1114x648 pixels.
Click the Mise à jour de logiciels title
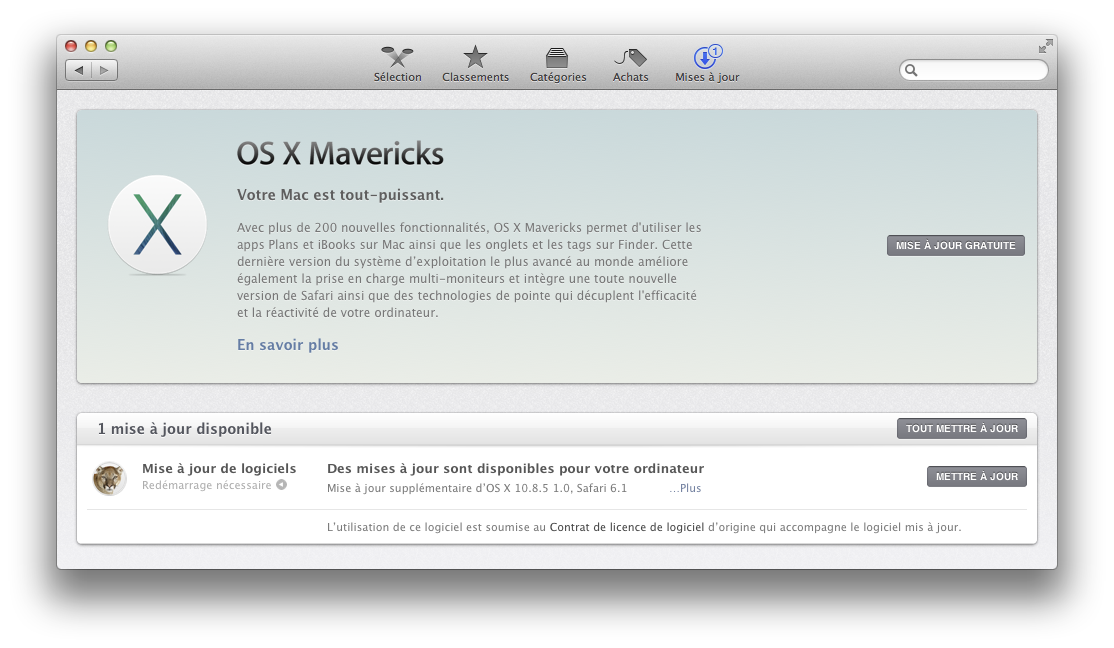point(219,468)
